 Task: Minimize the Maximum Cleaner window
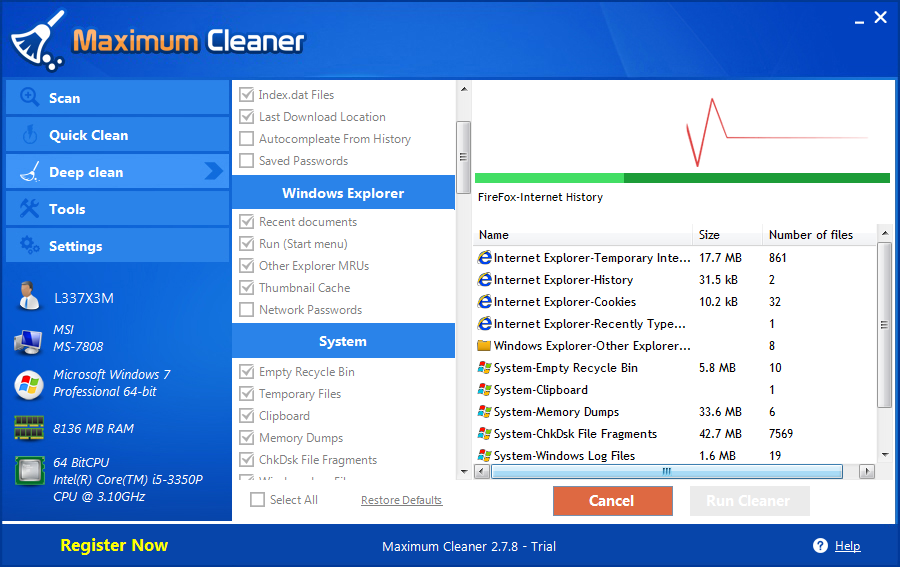pos(859,21)
